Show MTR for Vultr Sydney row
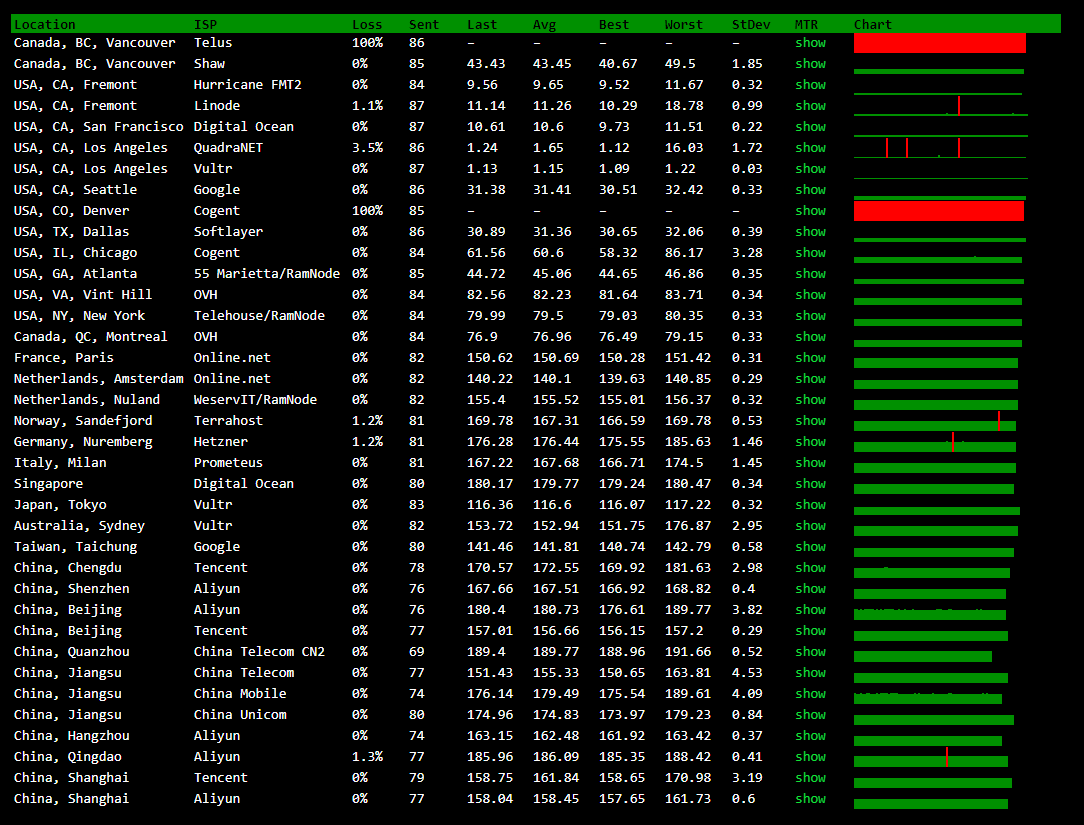The width and height of the screenshot is (1084, 825). click(x=810, y=526)
